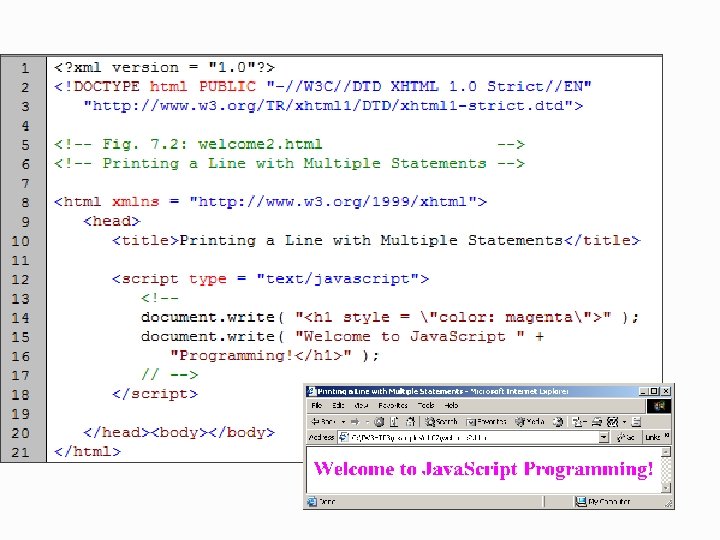
Task: Click the 'Welcome to JavaScript Programming!' heading
Action: point(483,469)
